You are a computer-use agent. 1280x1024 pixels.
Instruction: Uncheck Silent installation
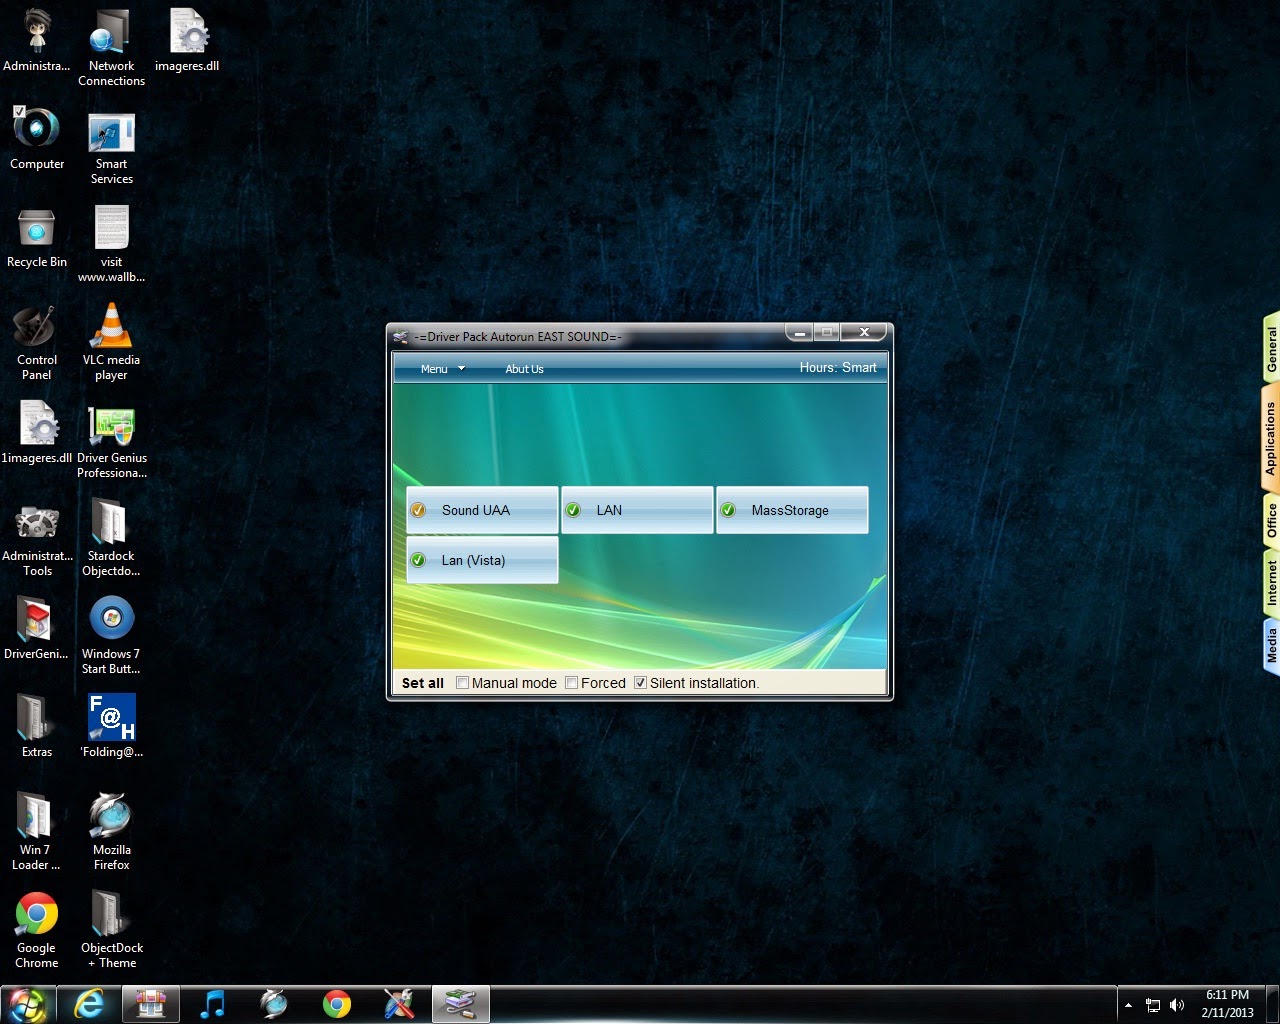(x=640, y=683)
